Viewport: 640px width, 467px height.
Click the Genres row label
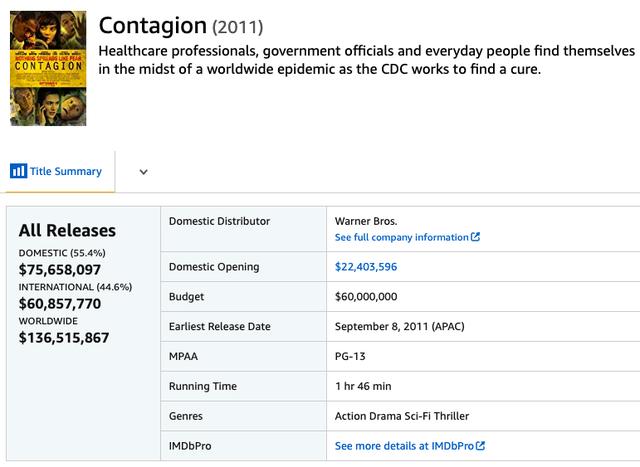coord(186,416)
